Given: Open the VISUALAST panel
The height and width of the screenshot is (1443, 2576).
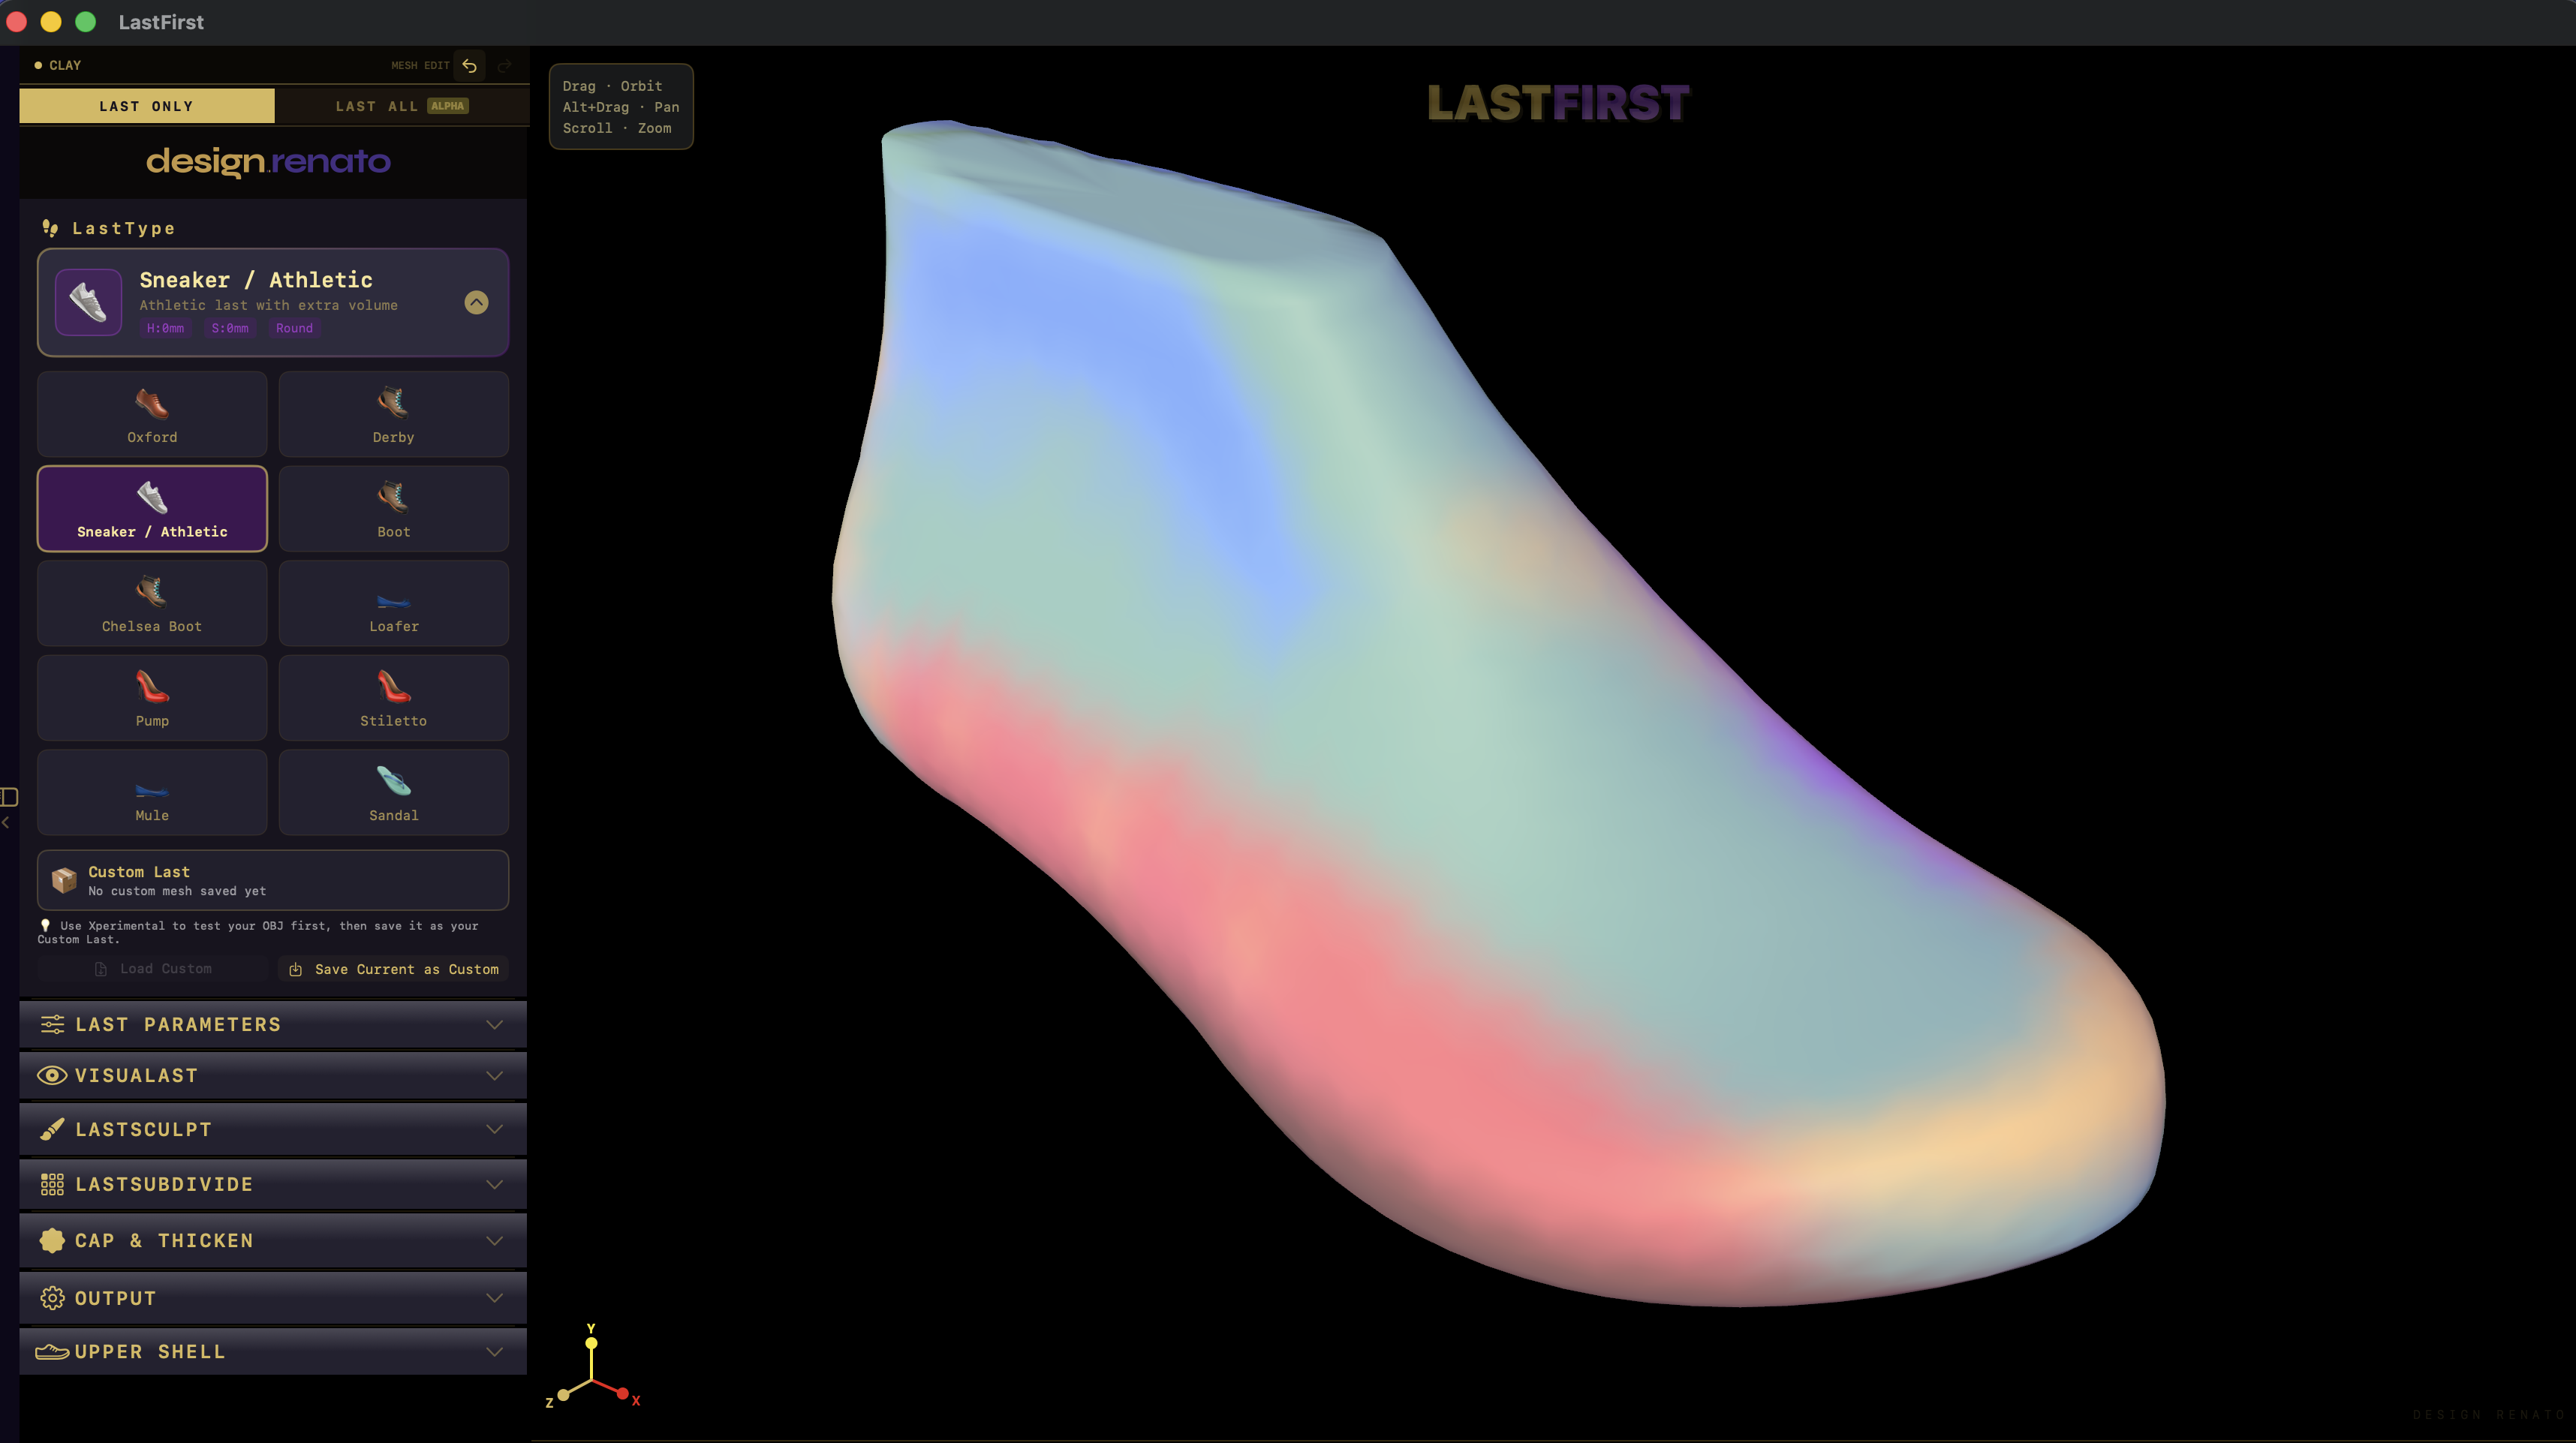Looking at the screenshot, I should coord(272,1075).
